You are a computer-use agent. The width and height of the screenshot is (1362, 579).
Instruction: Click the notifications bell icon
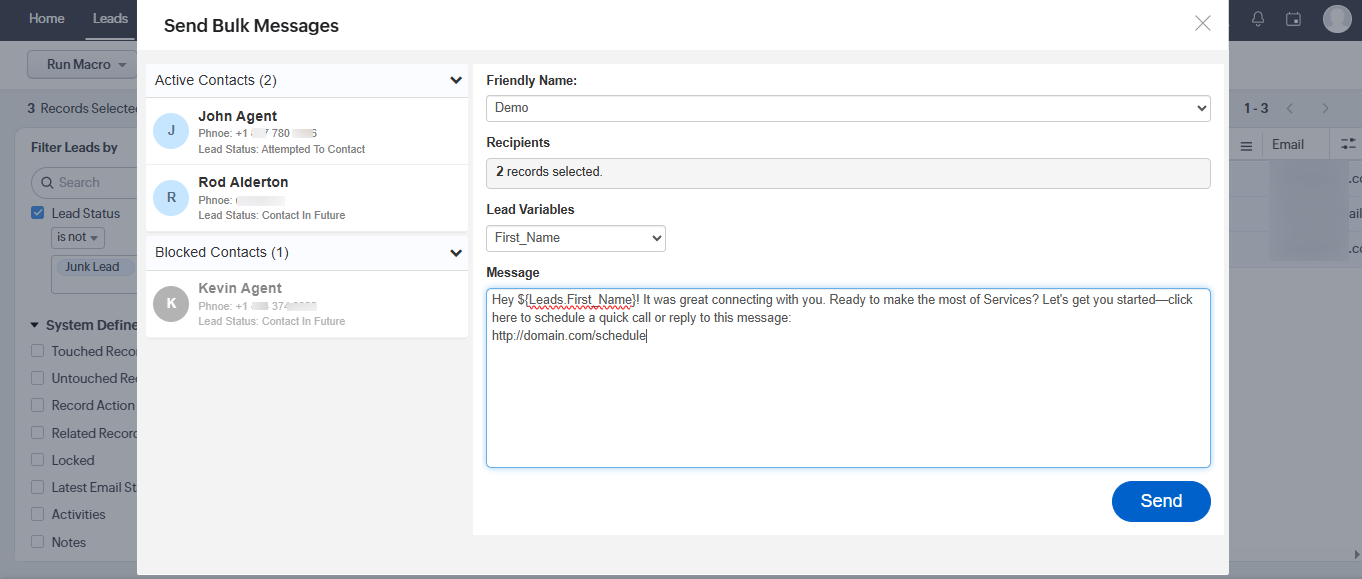[1258, 19]
